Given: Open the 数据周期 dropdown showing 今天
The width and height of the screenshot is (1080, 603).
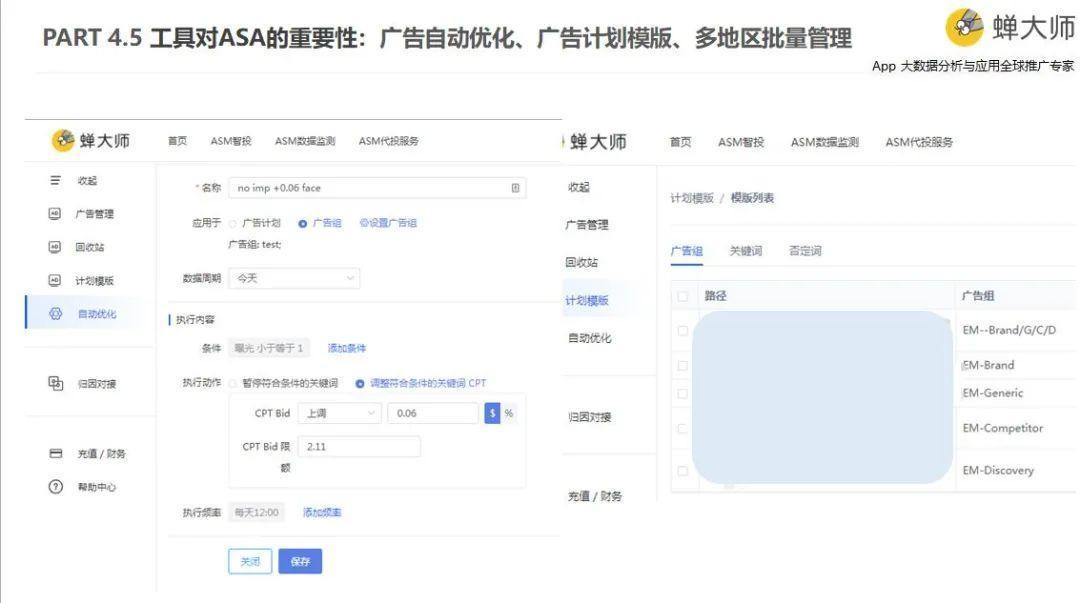Looking at the screenshot, I should coord(294,278).
